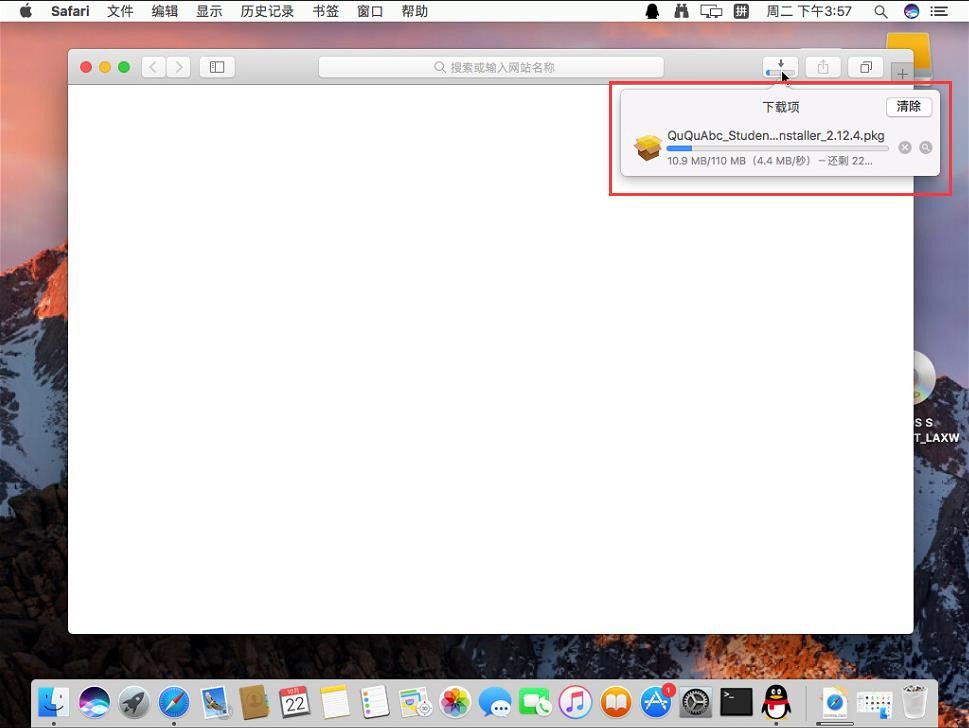Open the 书签 menu
The height and width of the screenshot is (728, 969).
click(x=325, y=12)
